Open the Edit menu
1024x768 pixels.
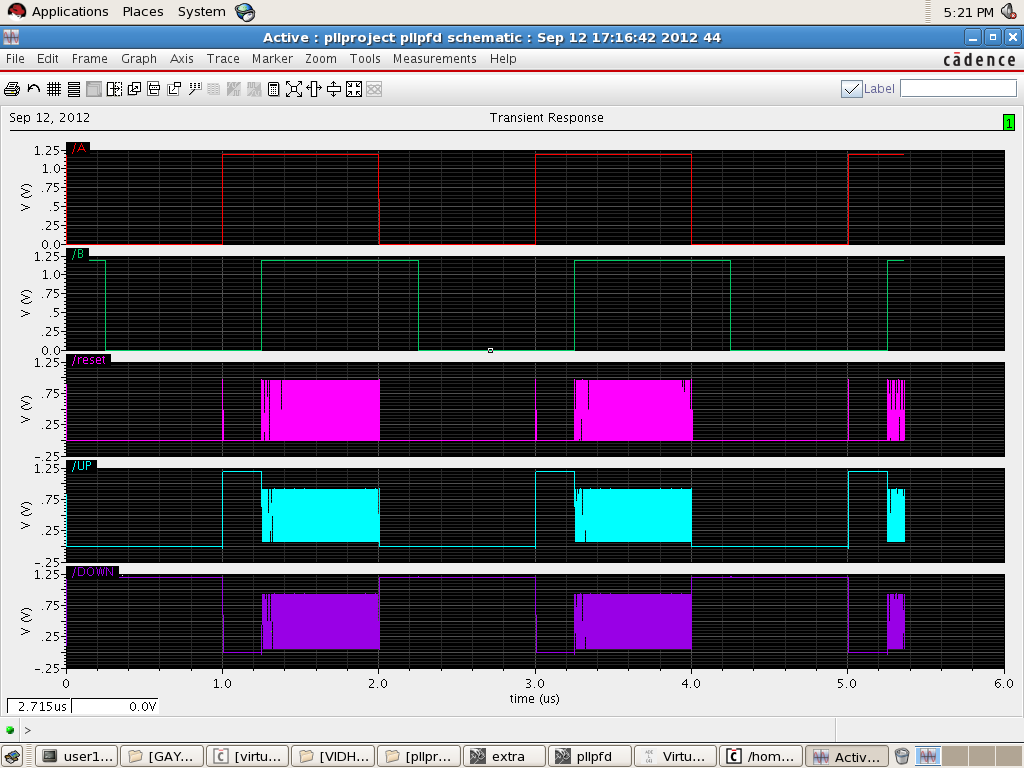48,59
